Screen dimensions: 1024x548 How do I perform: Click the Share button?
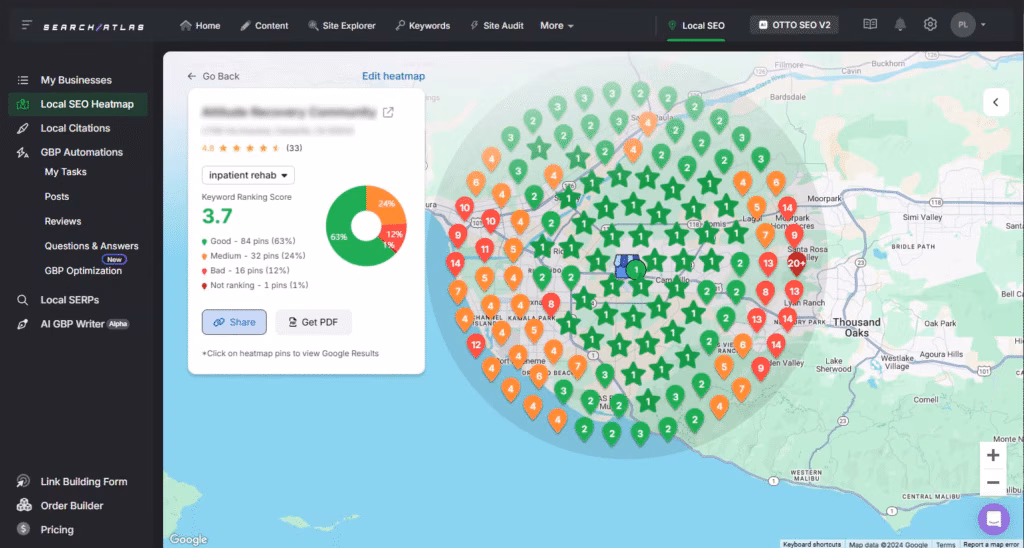(x=234, y=322)
